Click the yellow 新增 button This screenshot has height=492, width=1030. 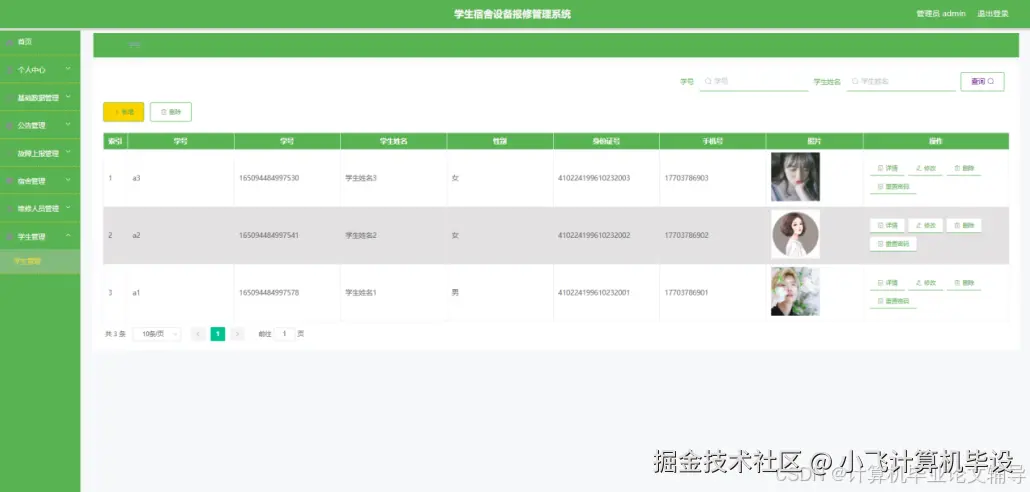tap(123, 112)
